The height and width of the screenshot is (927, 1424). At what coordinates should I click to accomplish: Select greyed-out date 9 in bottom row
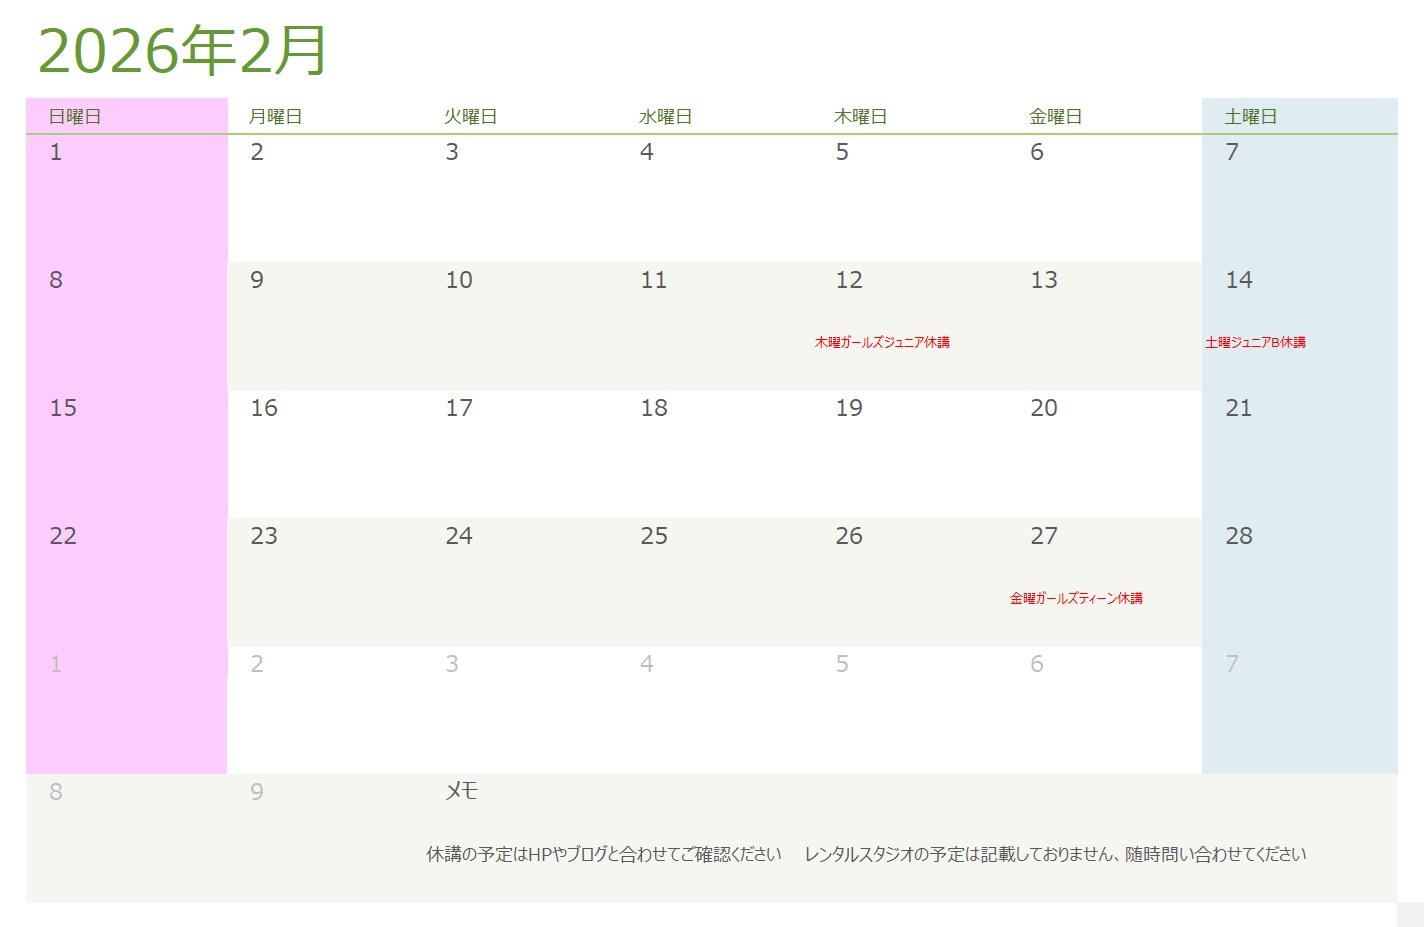[x=257, y=792]
